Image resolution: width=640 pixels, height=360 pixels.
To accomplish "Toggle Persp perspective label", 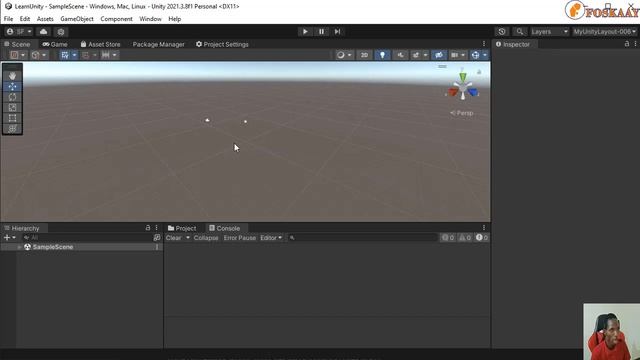I will click(462, 113).
